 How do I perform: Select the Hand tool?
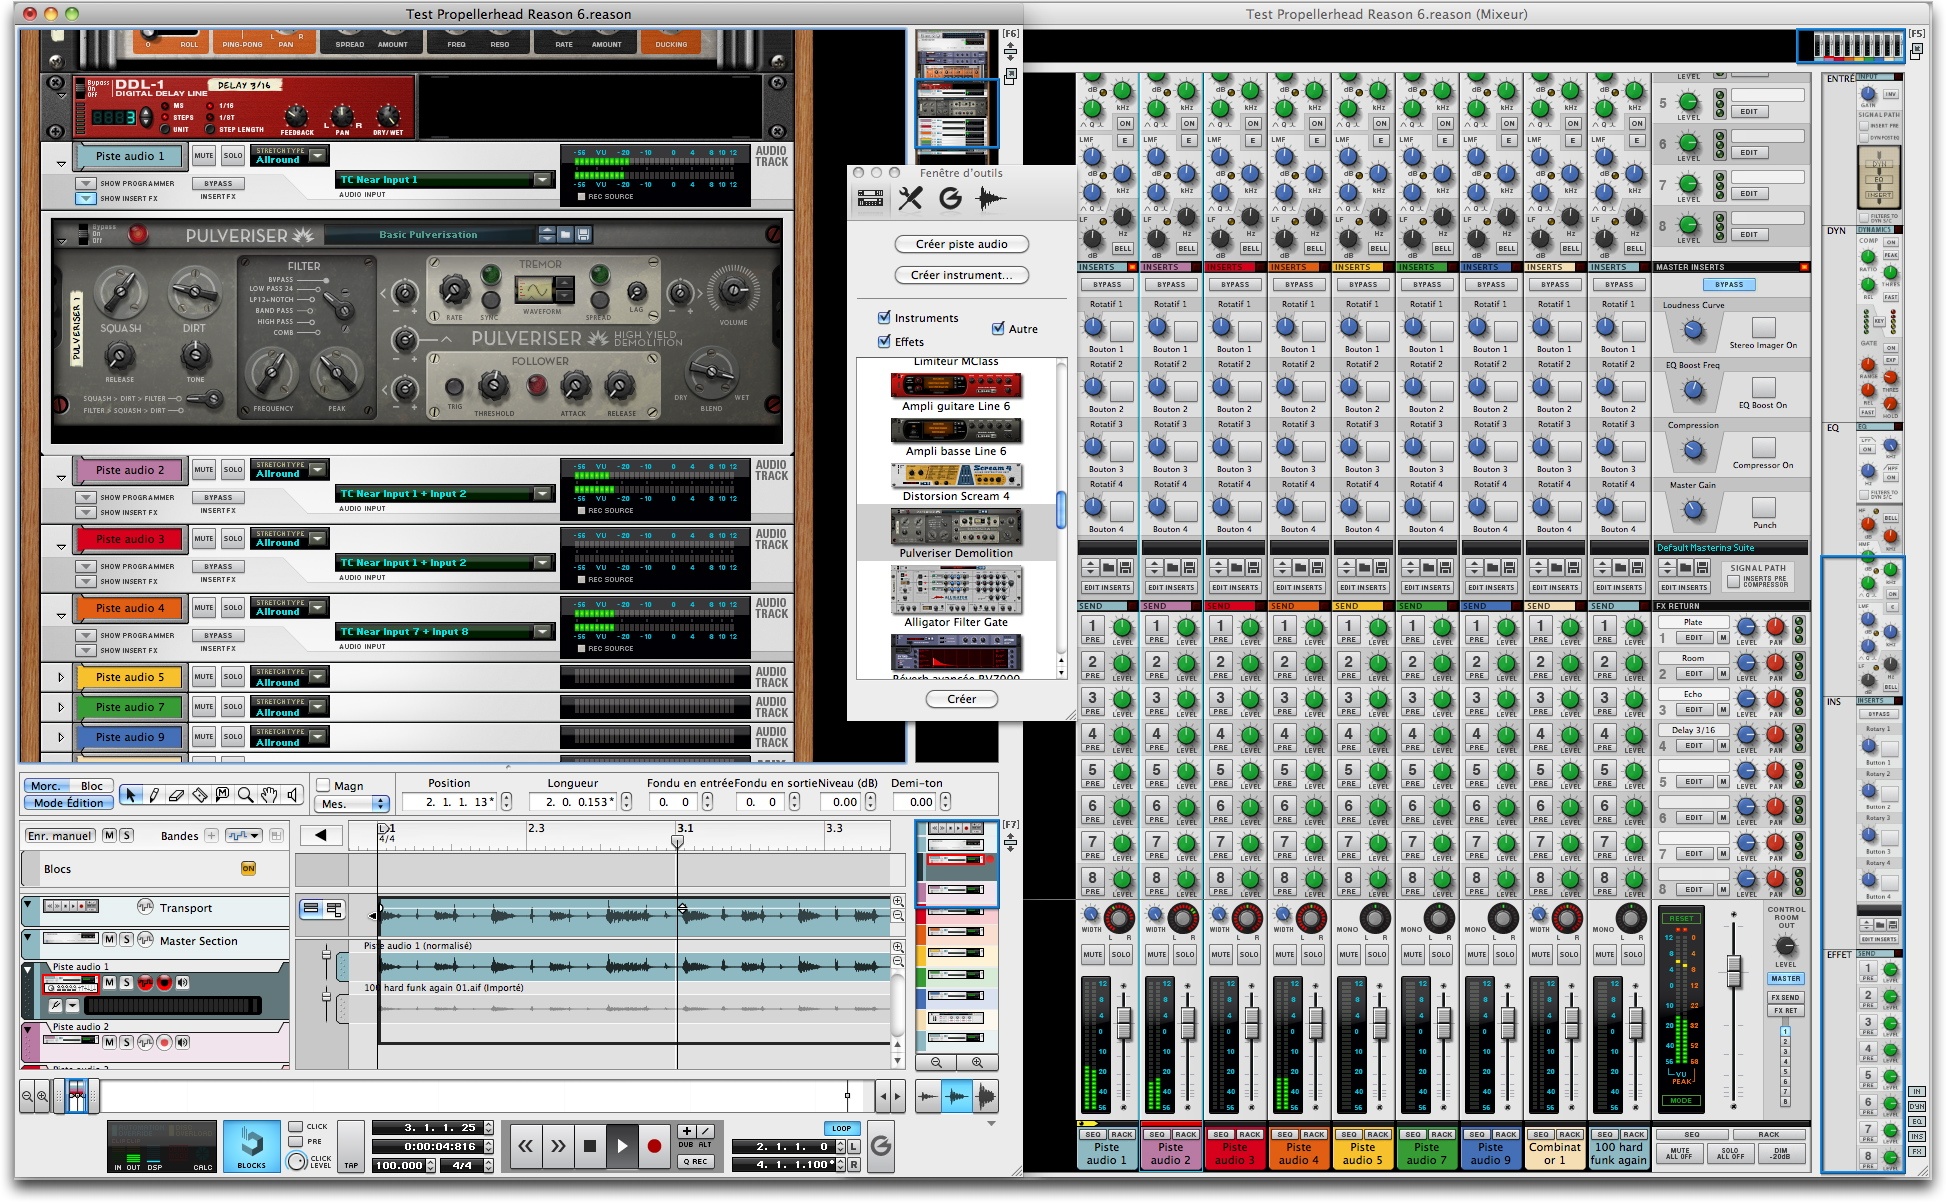tap(268, 795)
